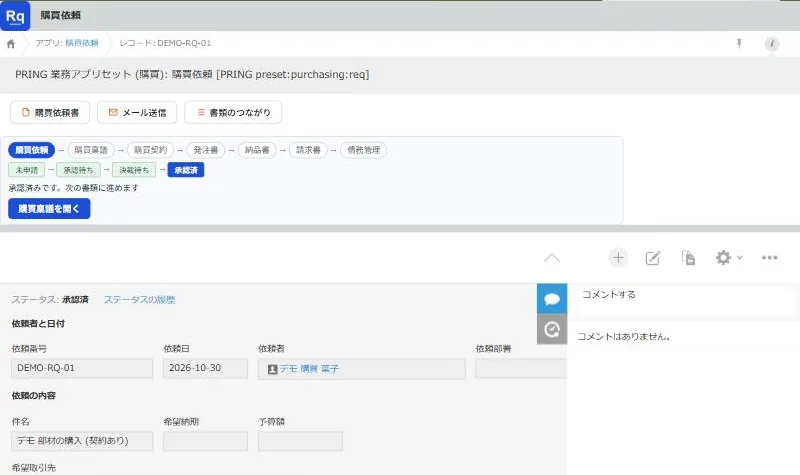This screenshot has width=800, height=475.
Task: Click the 未申請 status chip
Action: pos(27,170)
